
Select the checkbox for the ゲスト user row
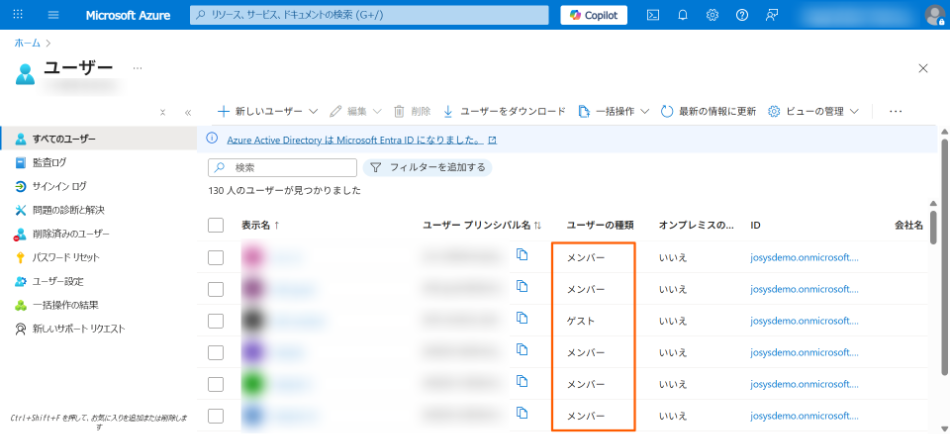216,321
